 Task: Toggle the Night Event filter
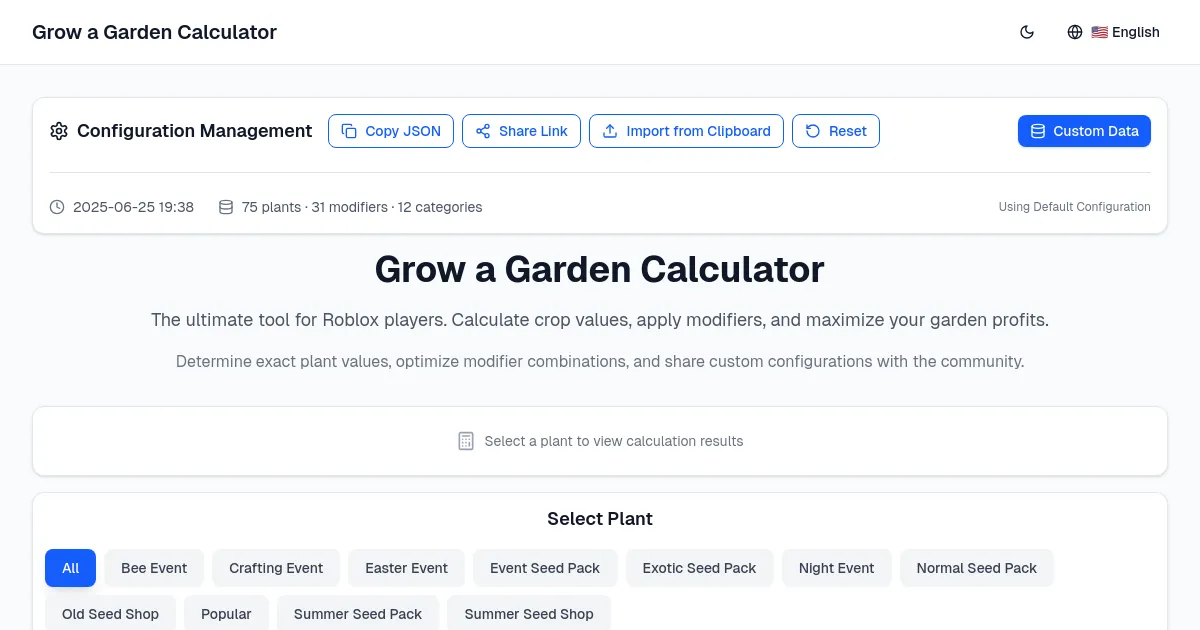click(x=837, y=567)
